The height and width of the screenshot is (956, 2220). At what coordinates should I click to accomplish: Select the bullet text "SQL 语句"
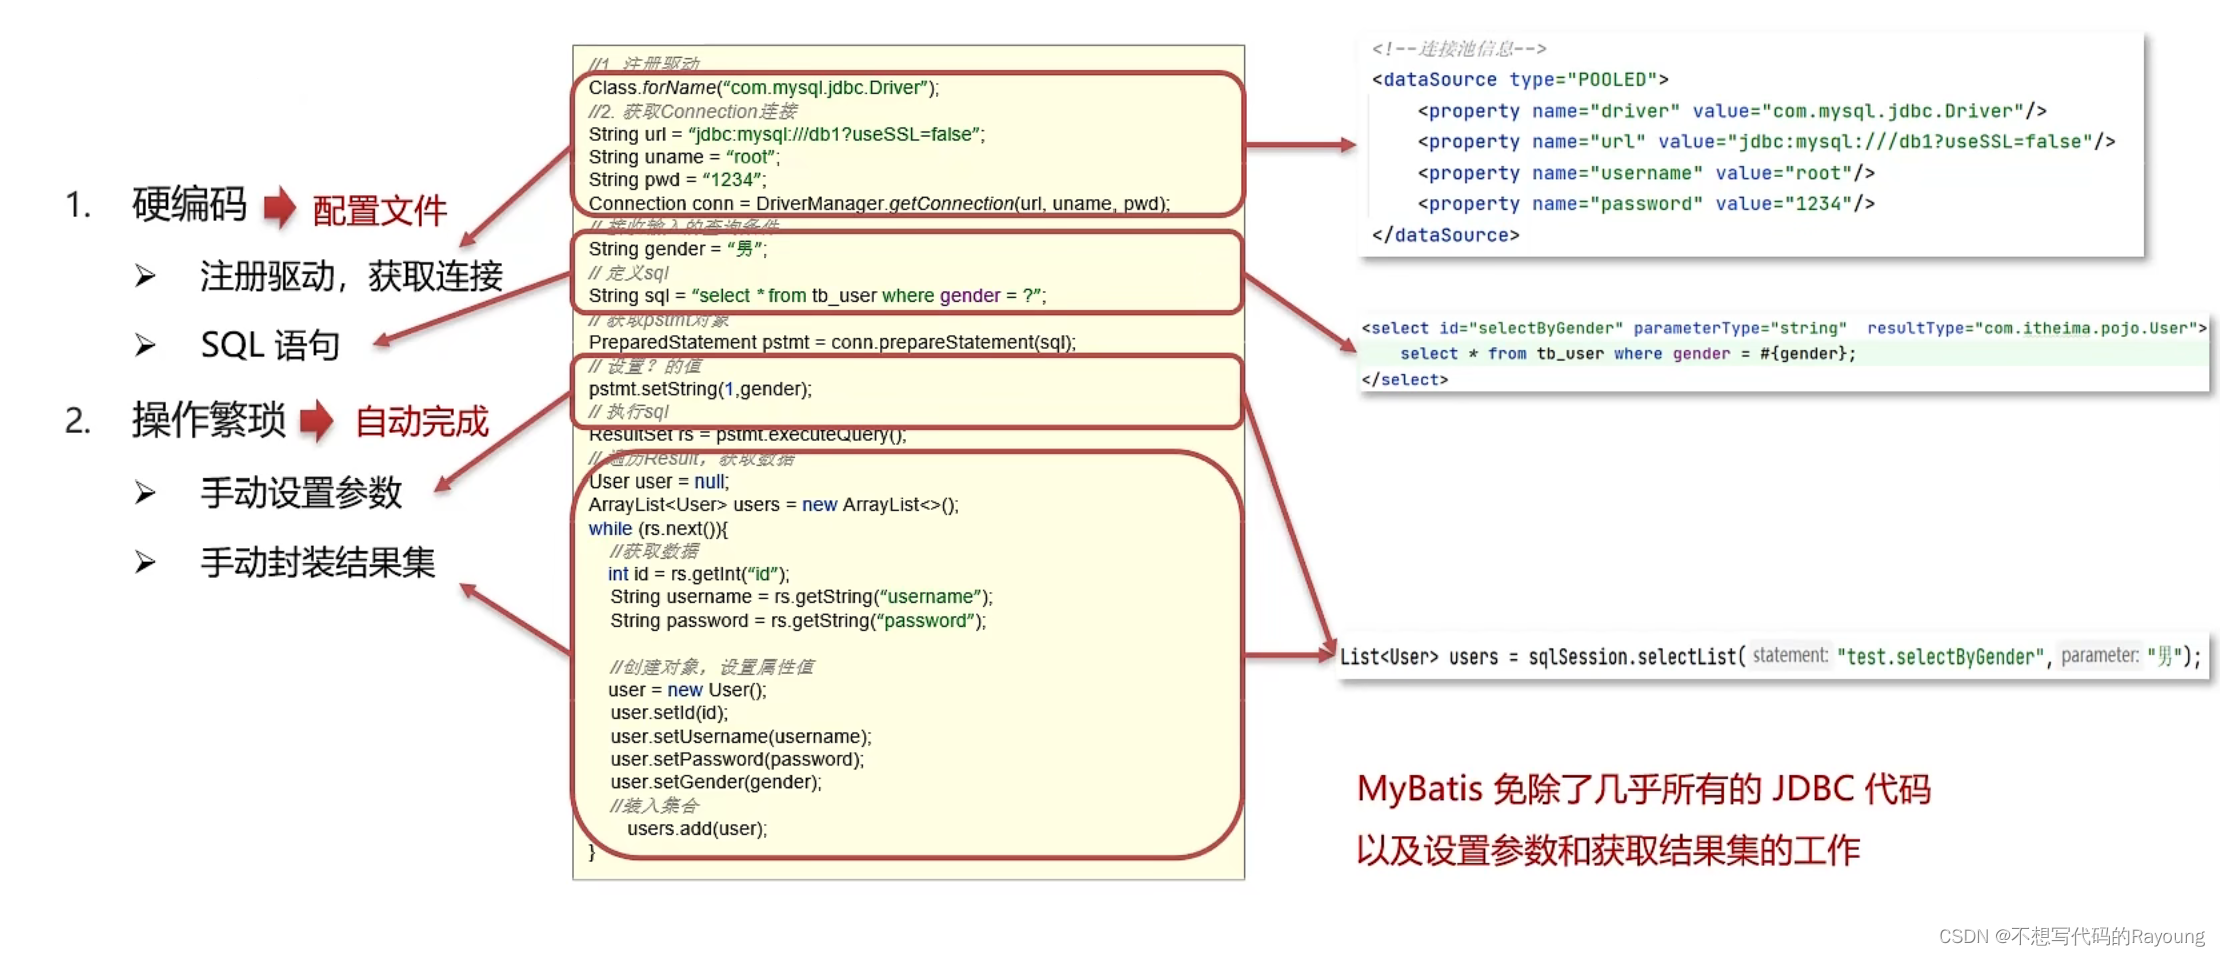click(x=270, y=345)
